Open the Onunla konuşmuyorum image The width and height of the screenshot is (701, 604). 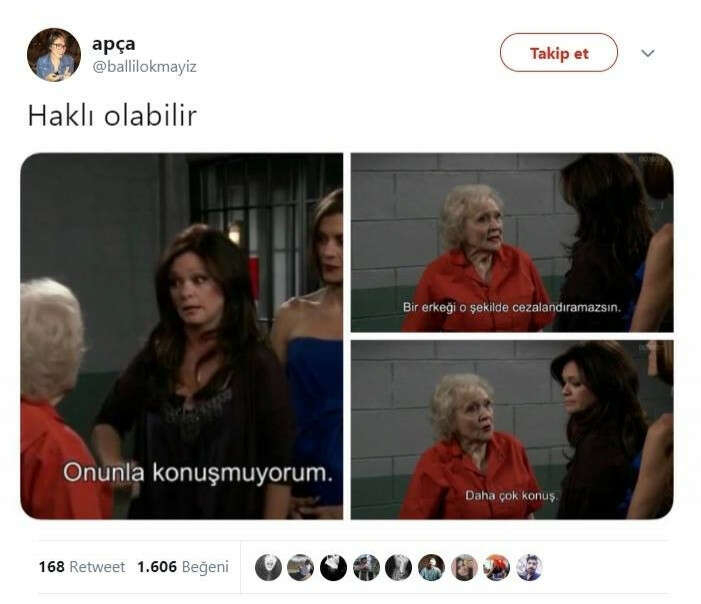(x=182, y=336)
